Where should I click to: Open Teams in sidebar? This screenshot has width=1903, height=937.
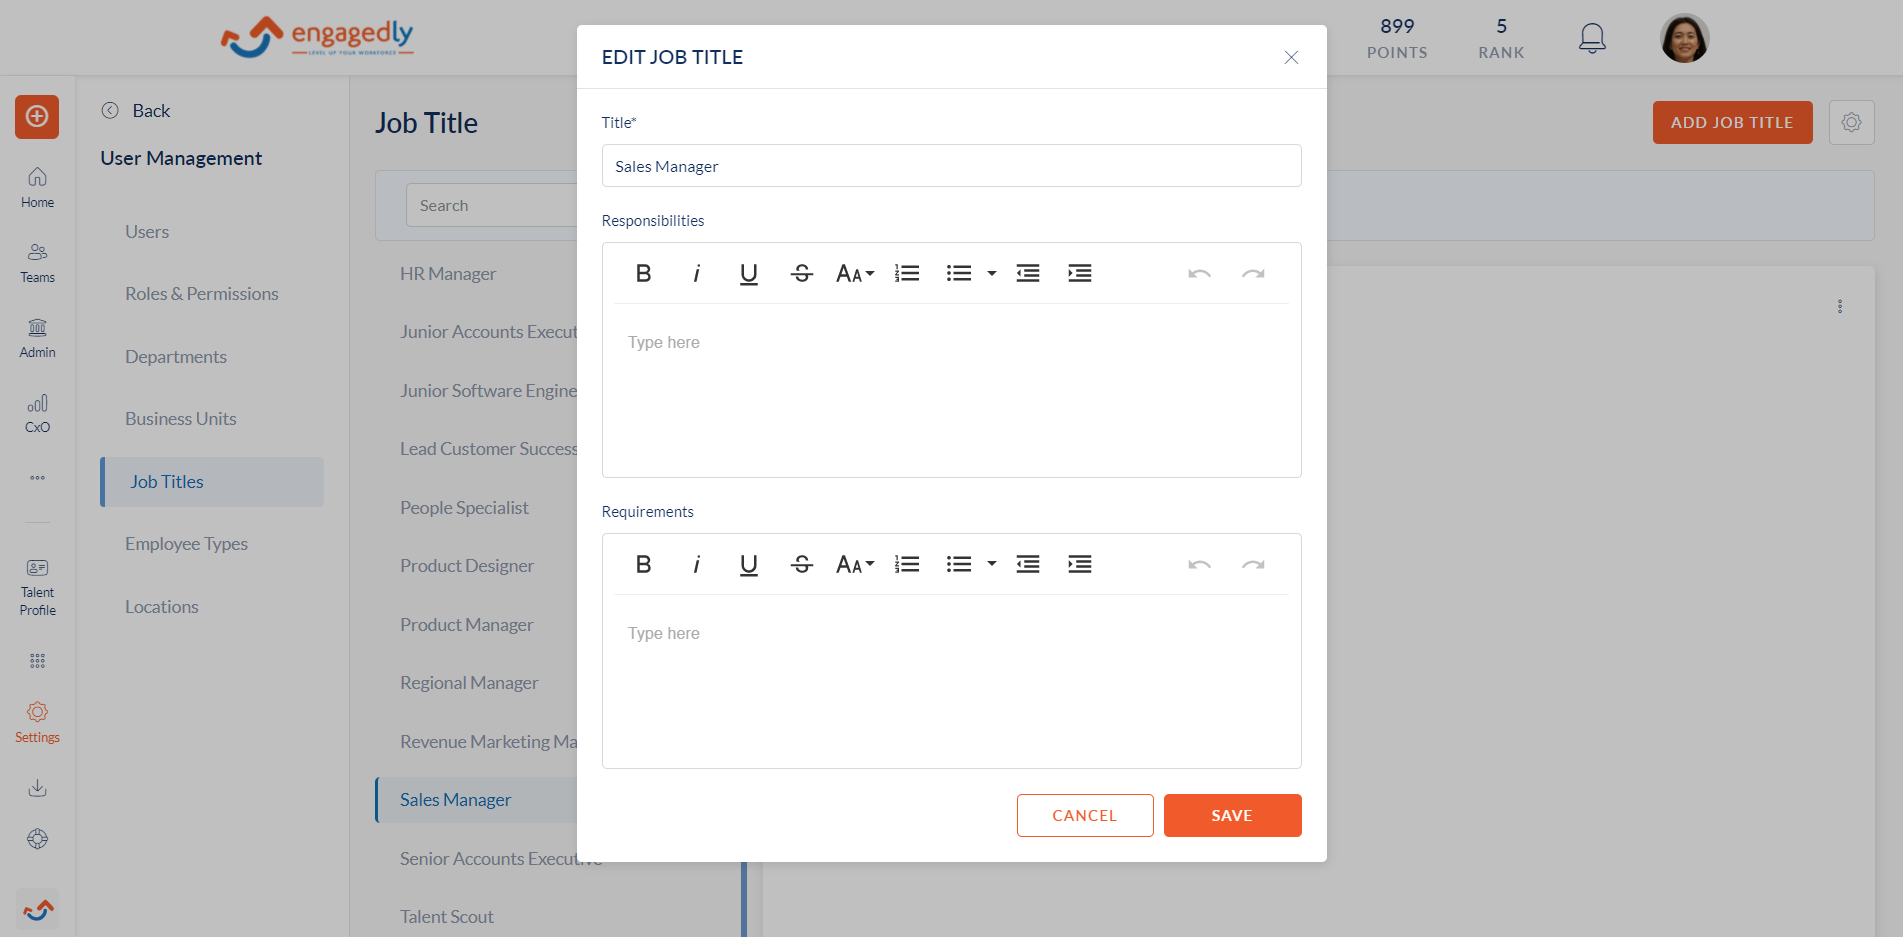pos(37,262)
